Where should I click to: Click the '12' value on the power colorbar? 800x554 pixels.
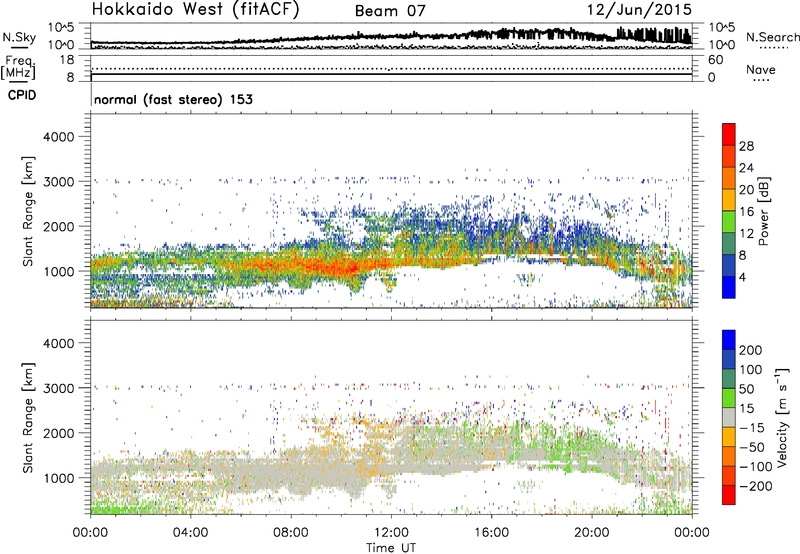(746, 234)
